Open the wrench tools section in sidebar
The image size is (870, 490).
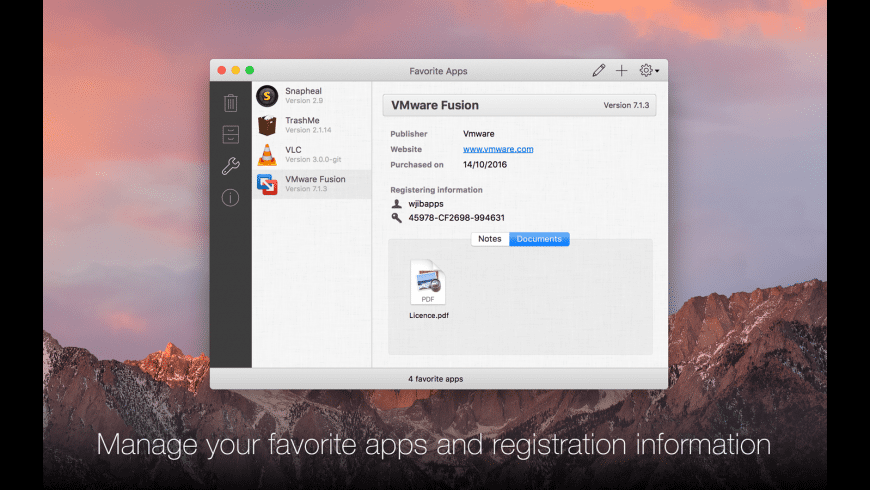(231, 165)
